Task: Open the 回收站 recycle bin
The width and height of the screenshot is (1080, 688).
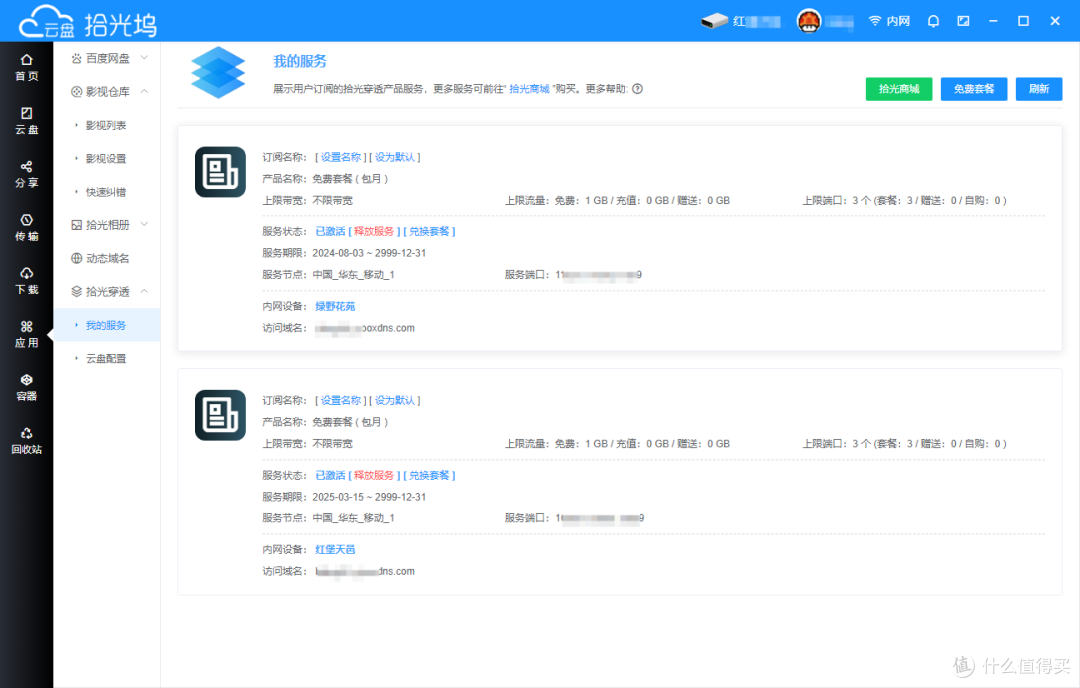Action: [26, 441]
